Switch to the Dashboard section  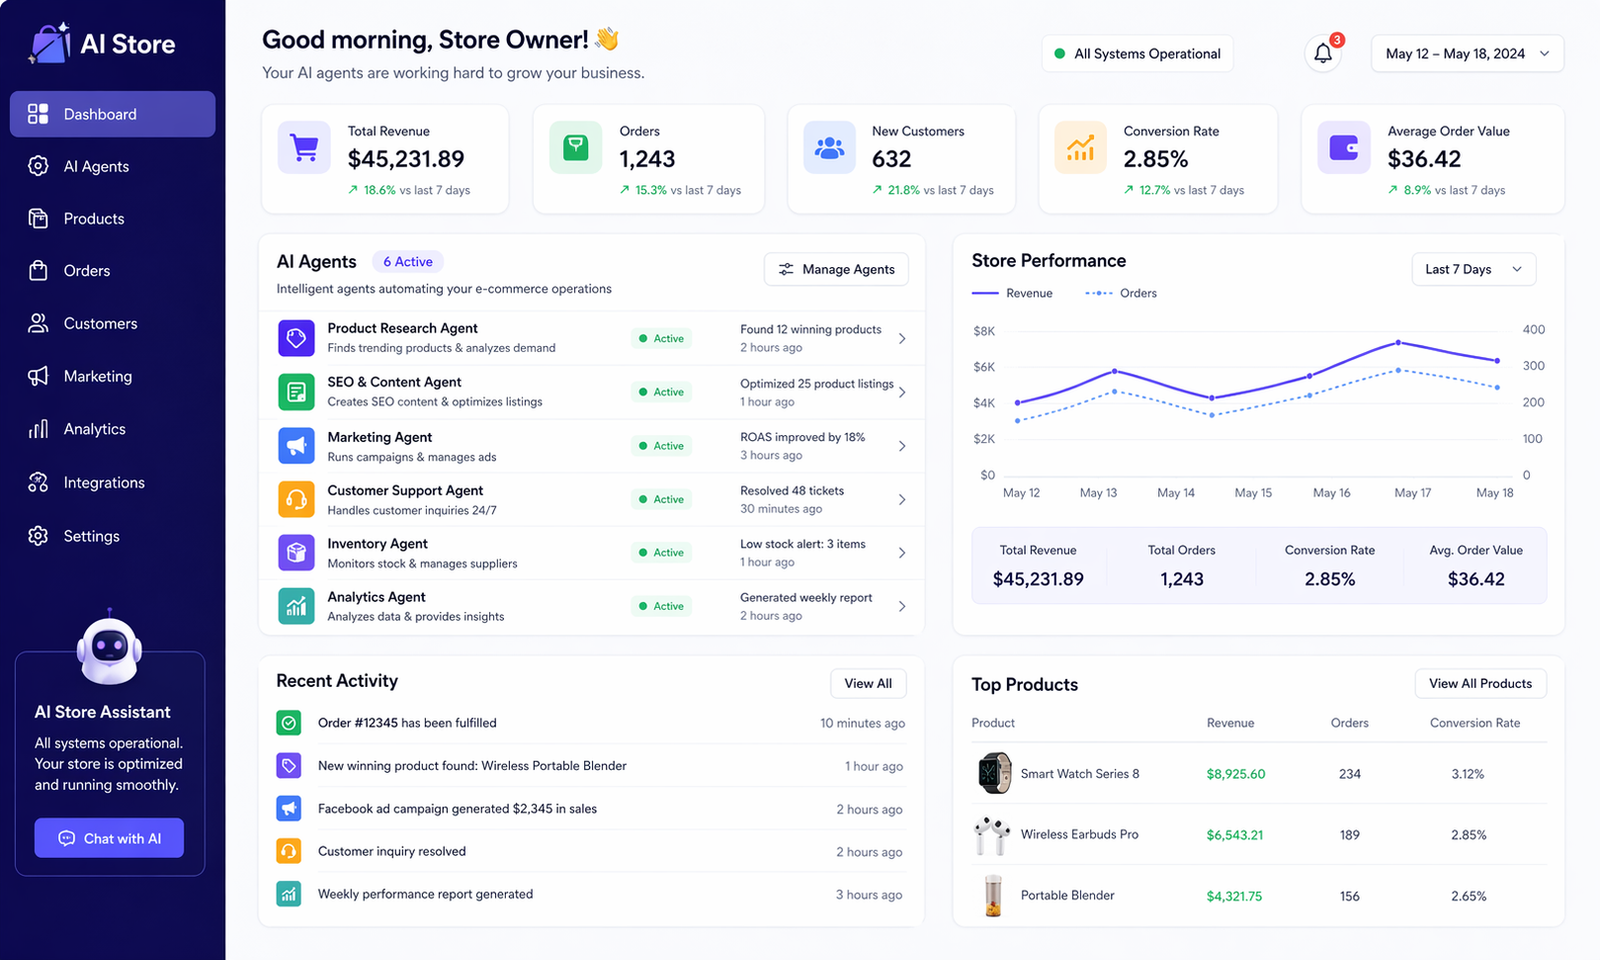(100, 114)
